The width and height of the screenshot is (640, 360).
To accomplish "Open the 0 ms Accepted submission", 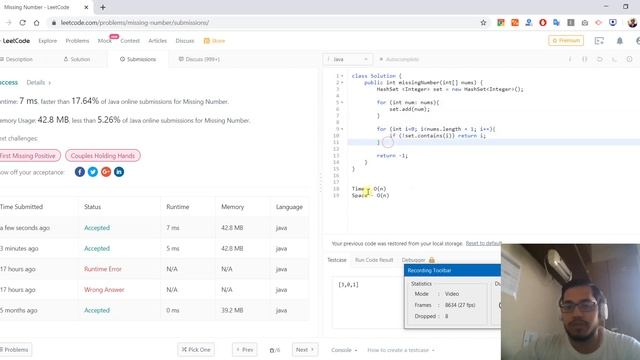I will pyautogui.click(x=97, y=310).
